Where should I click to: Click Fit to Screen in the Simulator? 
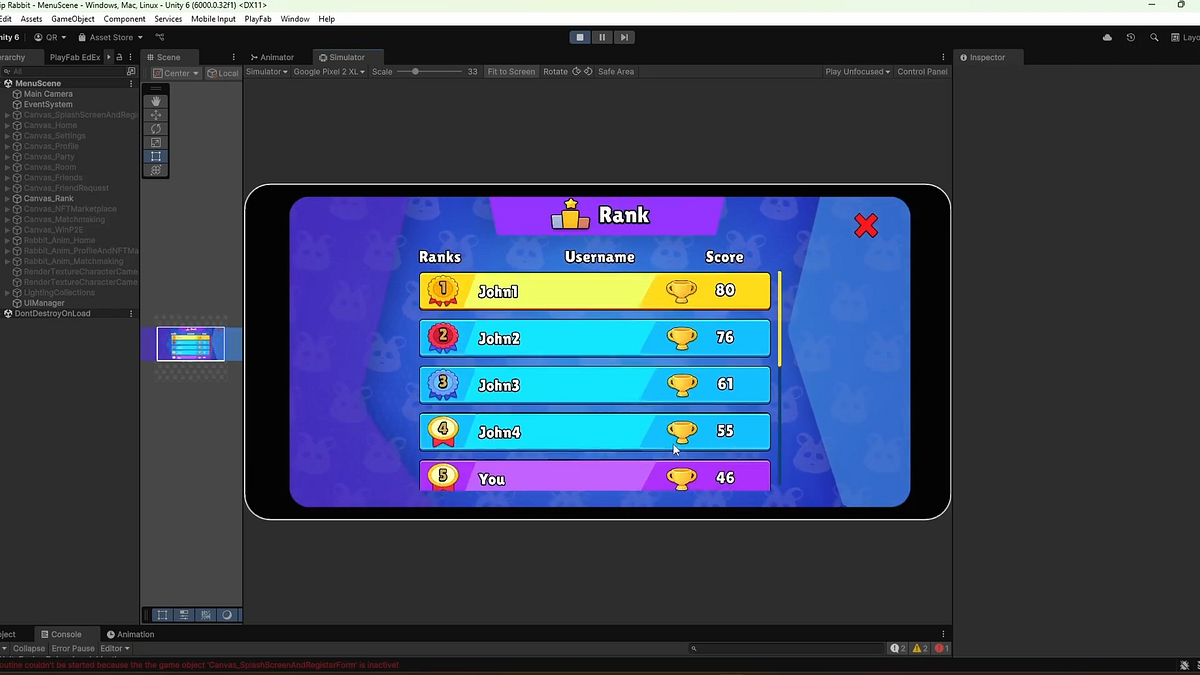pos(510,71)
